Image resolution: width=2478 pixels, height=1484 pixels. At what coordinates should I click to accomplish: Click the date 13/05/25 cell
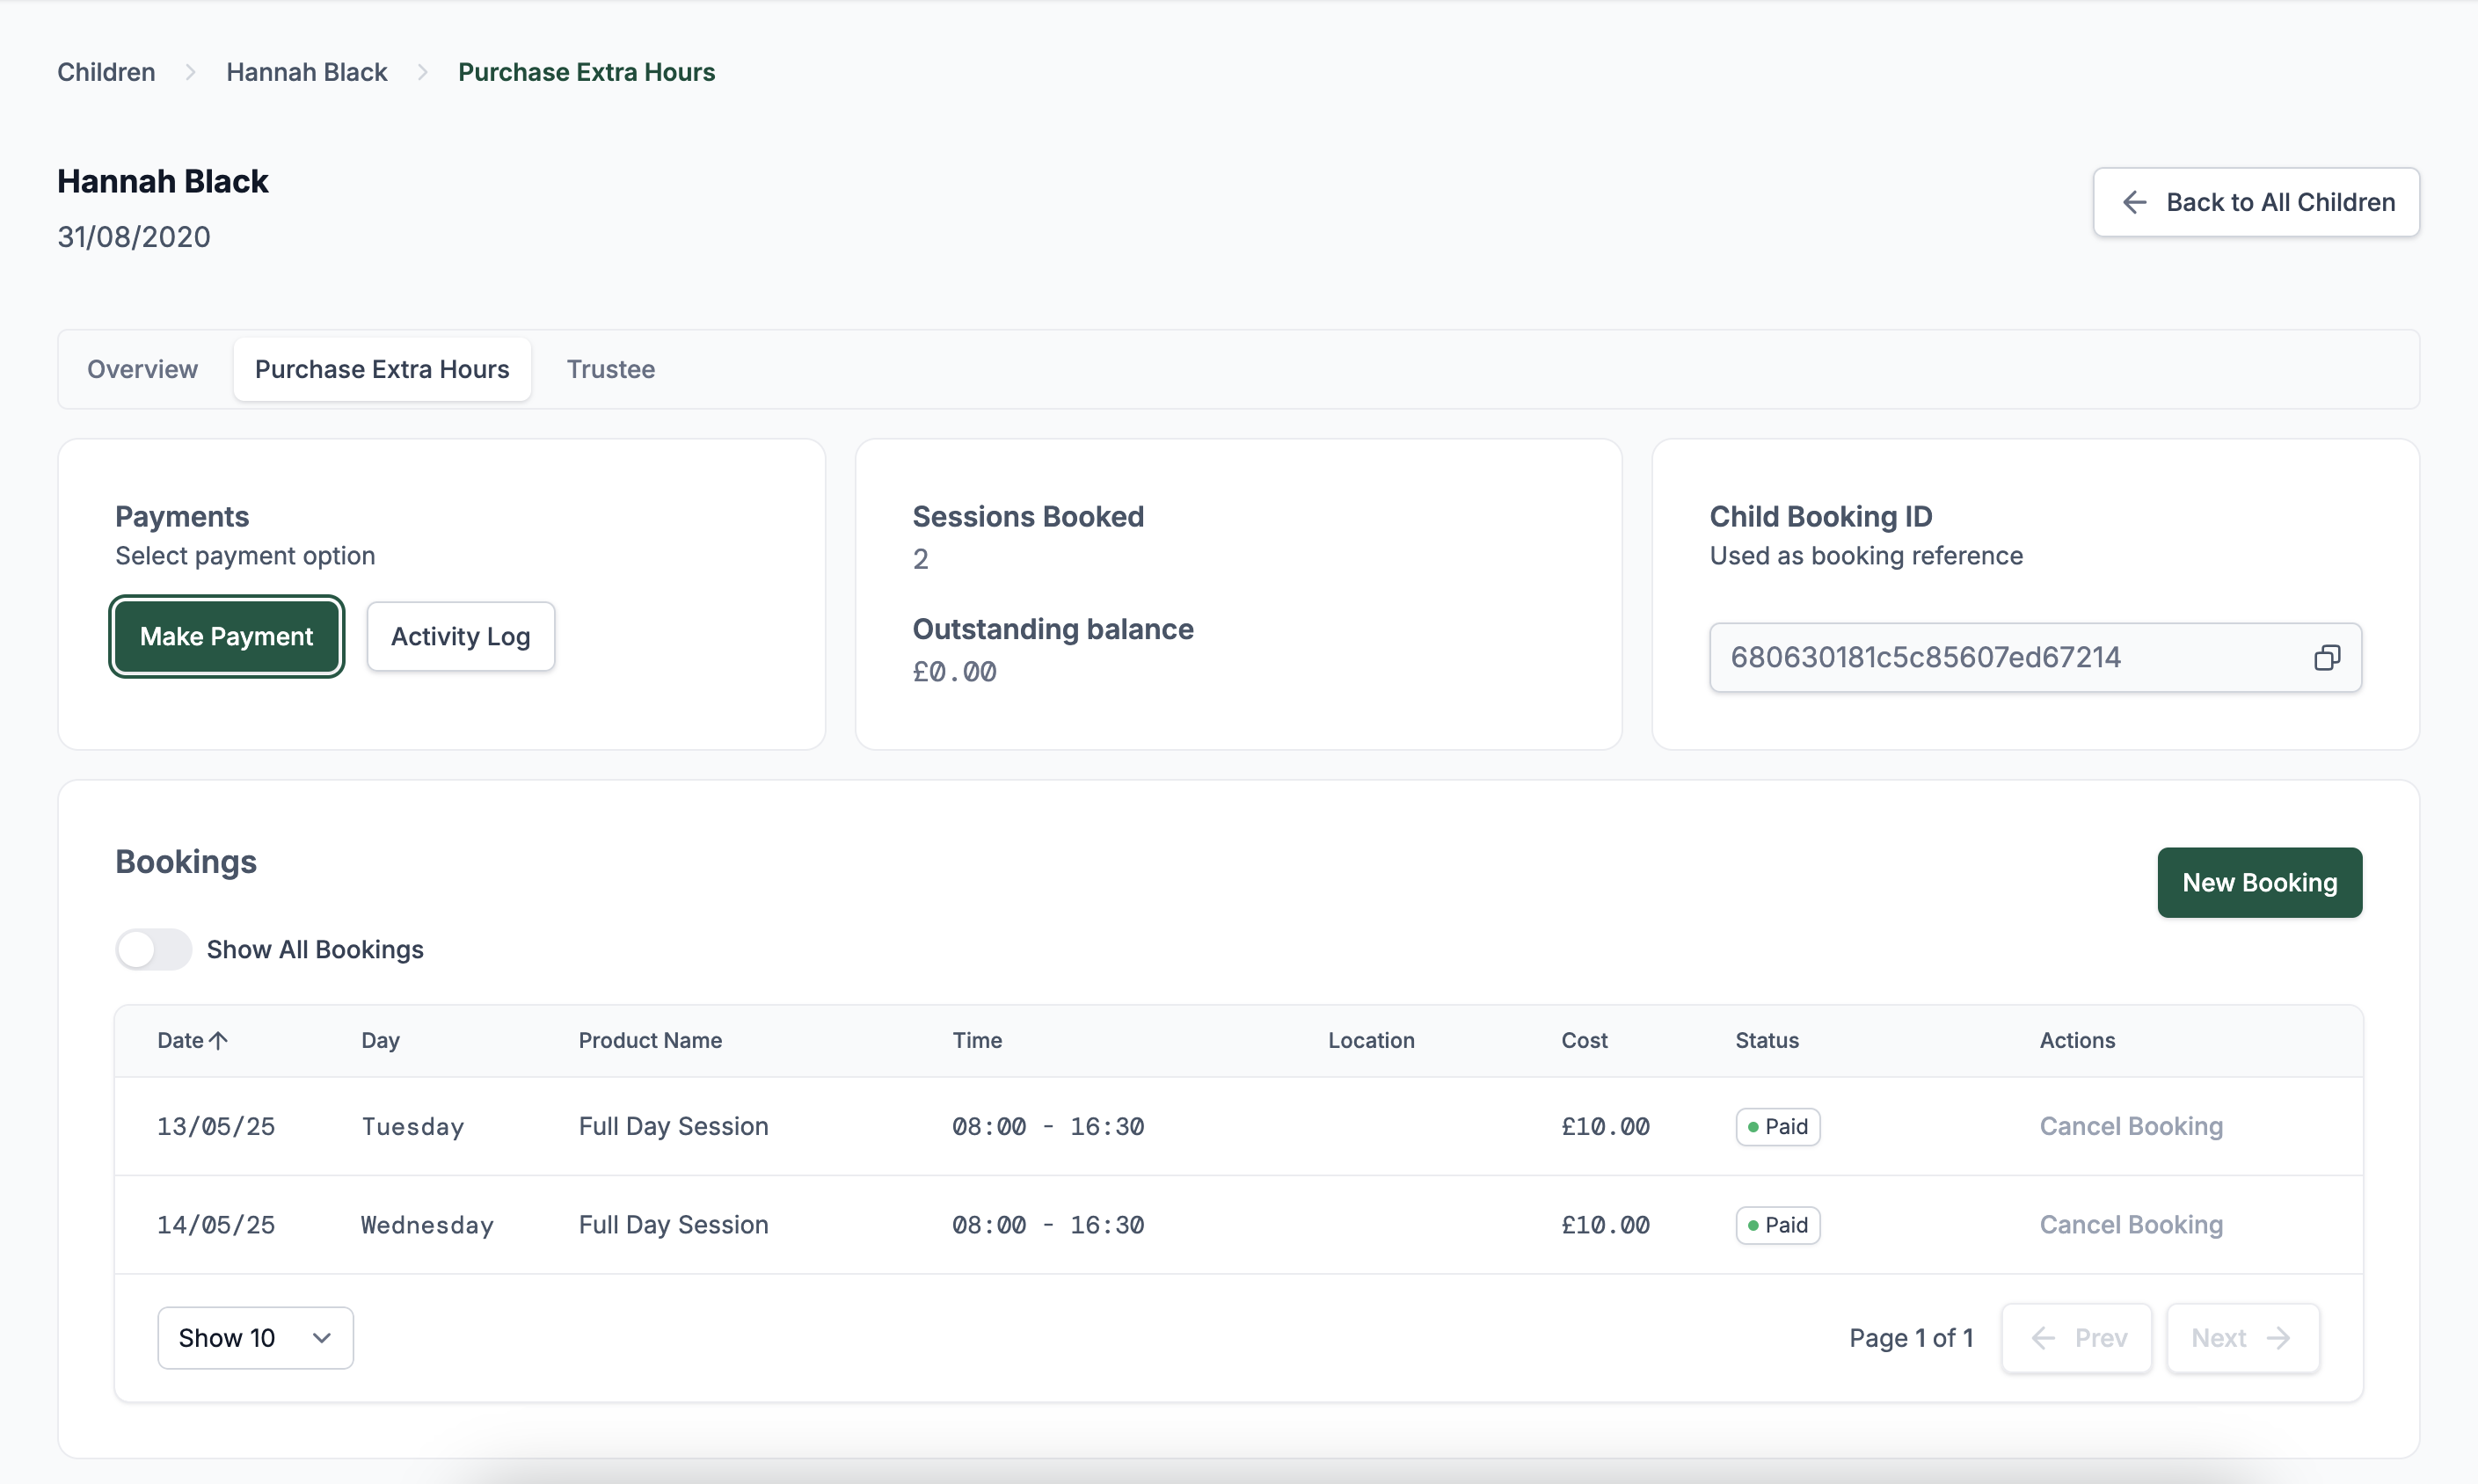(x=216, y=1126)
